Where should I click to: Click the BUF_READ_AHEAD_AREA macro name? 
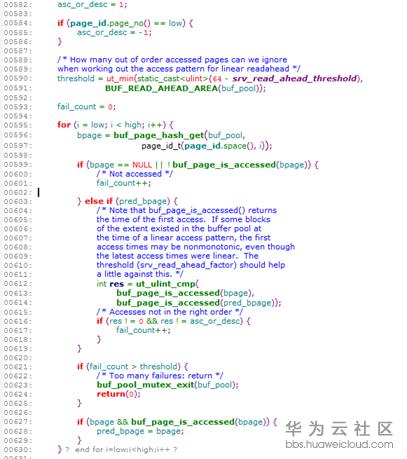(x=161, y=88)
